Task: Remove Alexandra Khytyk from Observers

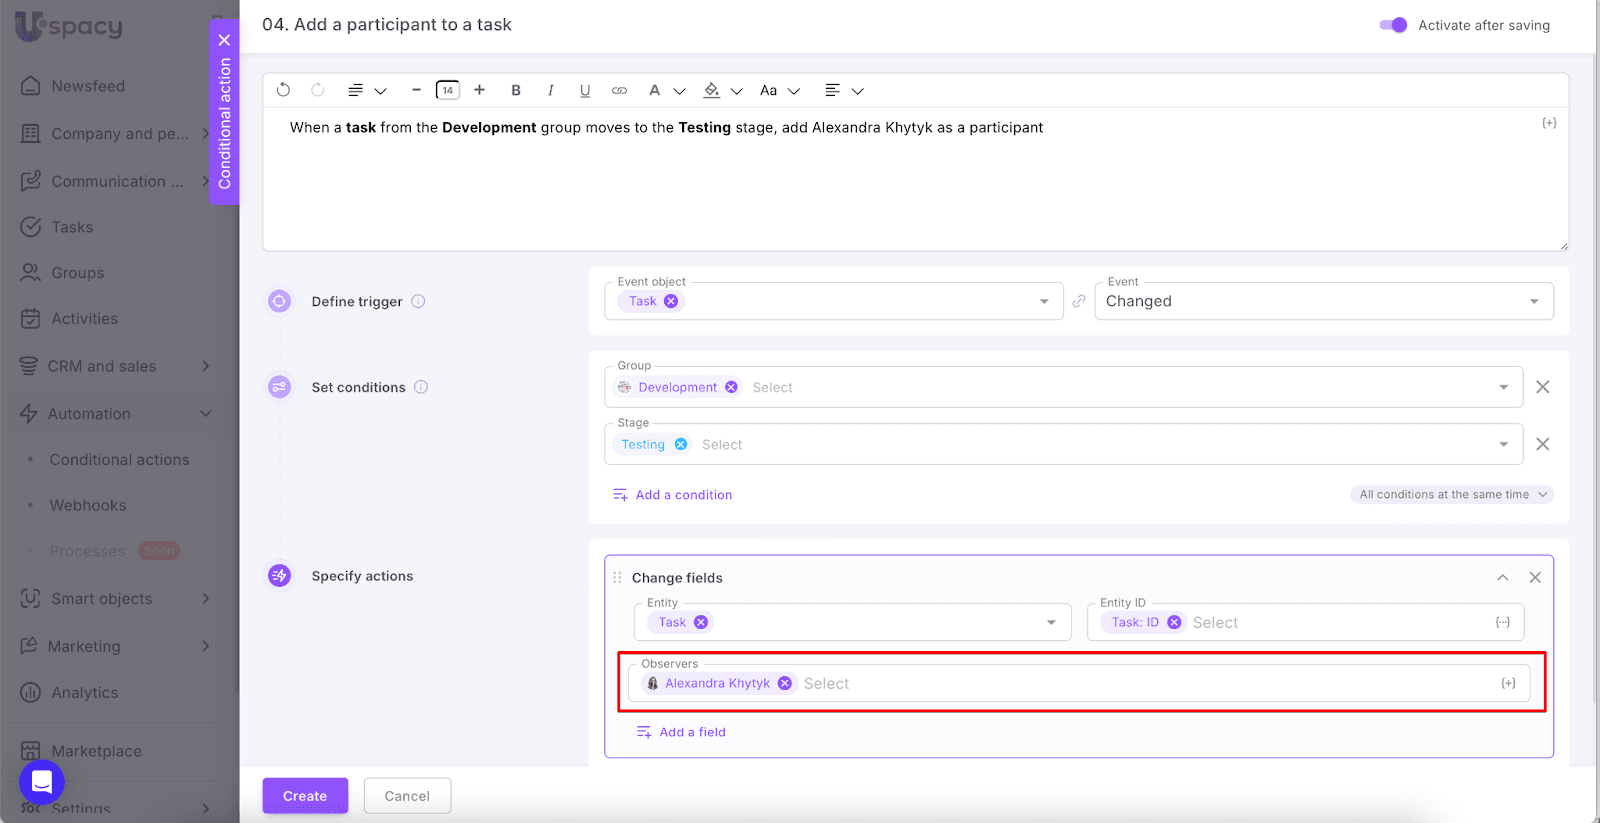Action: pos(785,683)
